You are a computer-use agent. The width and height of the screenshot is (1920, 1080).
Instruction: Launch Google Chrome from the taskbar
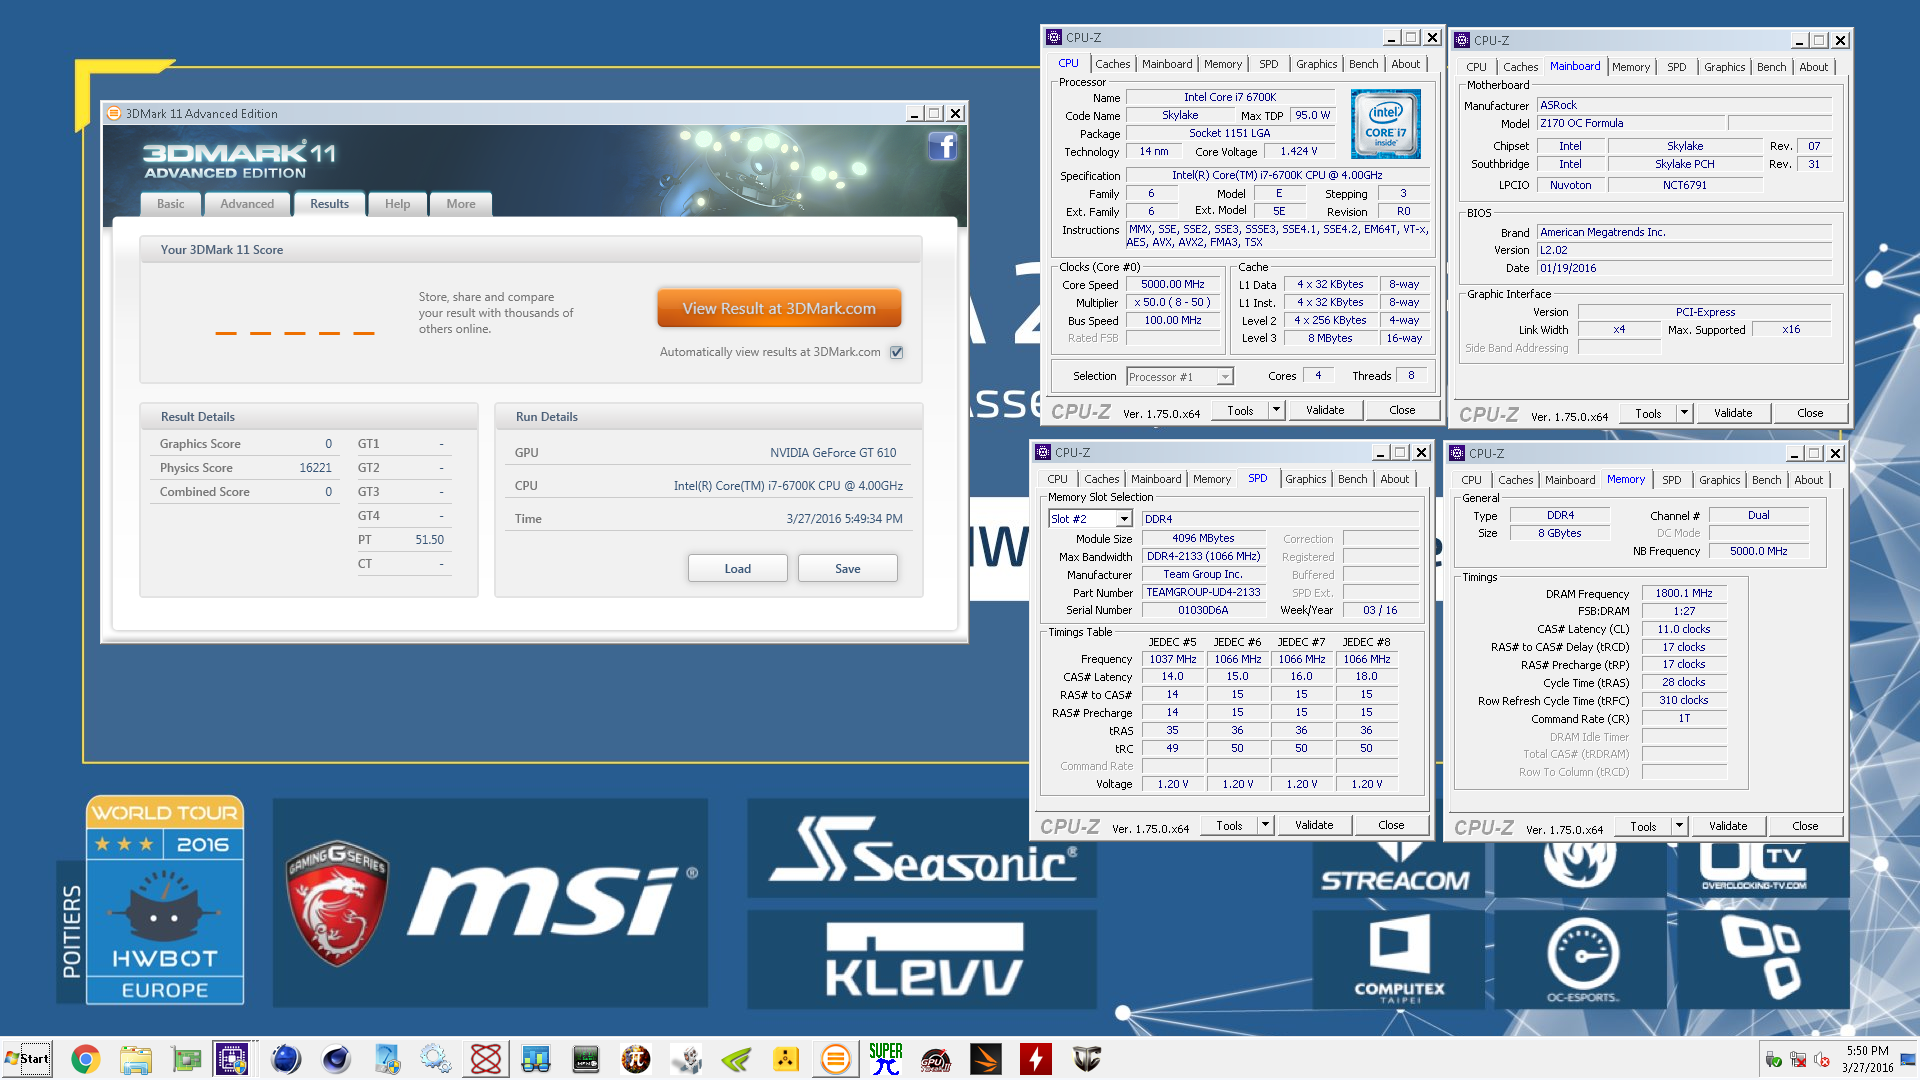pyautogui.click(x=86, y=1059)
